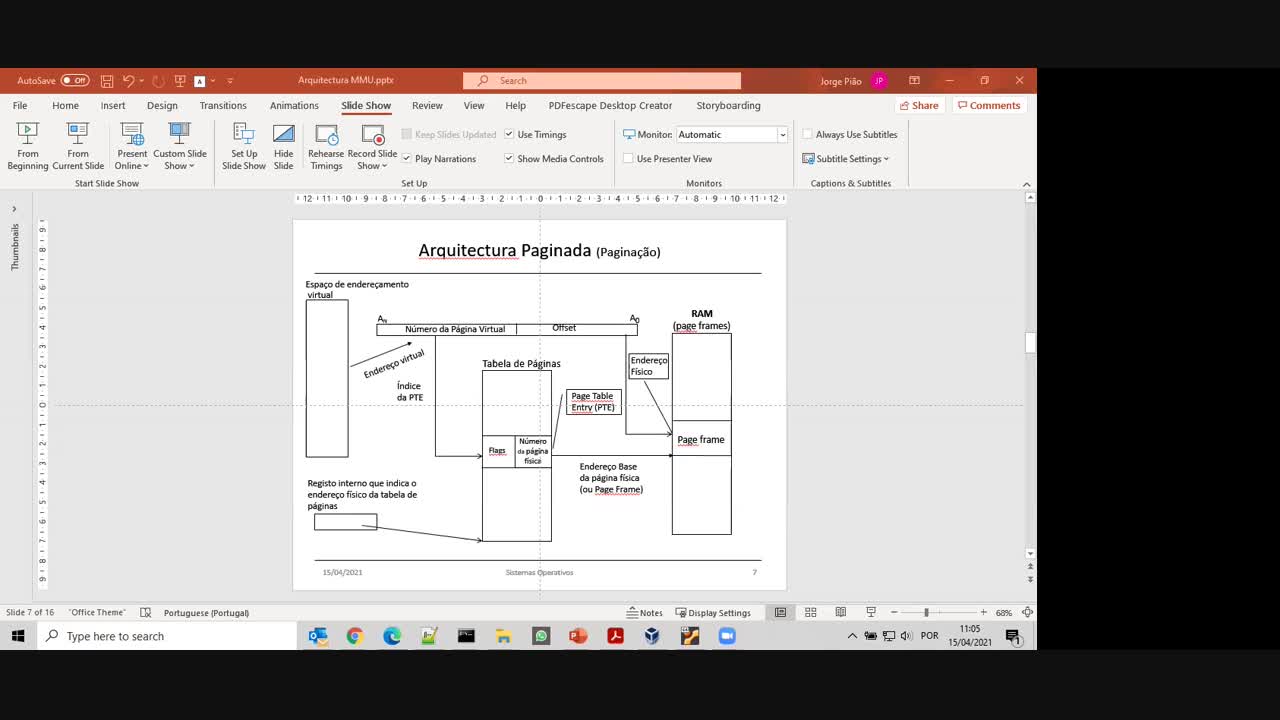Open Adobe Acrobat from the taskbar

(615, 636)
